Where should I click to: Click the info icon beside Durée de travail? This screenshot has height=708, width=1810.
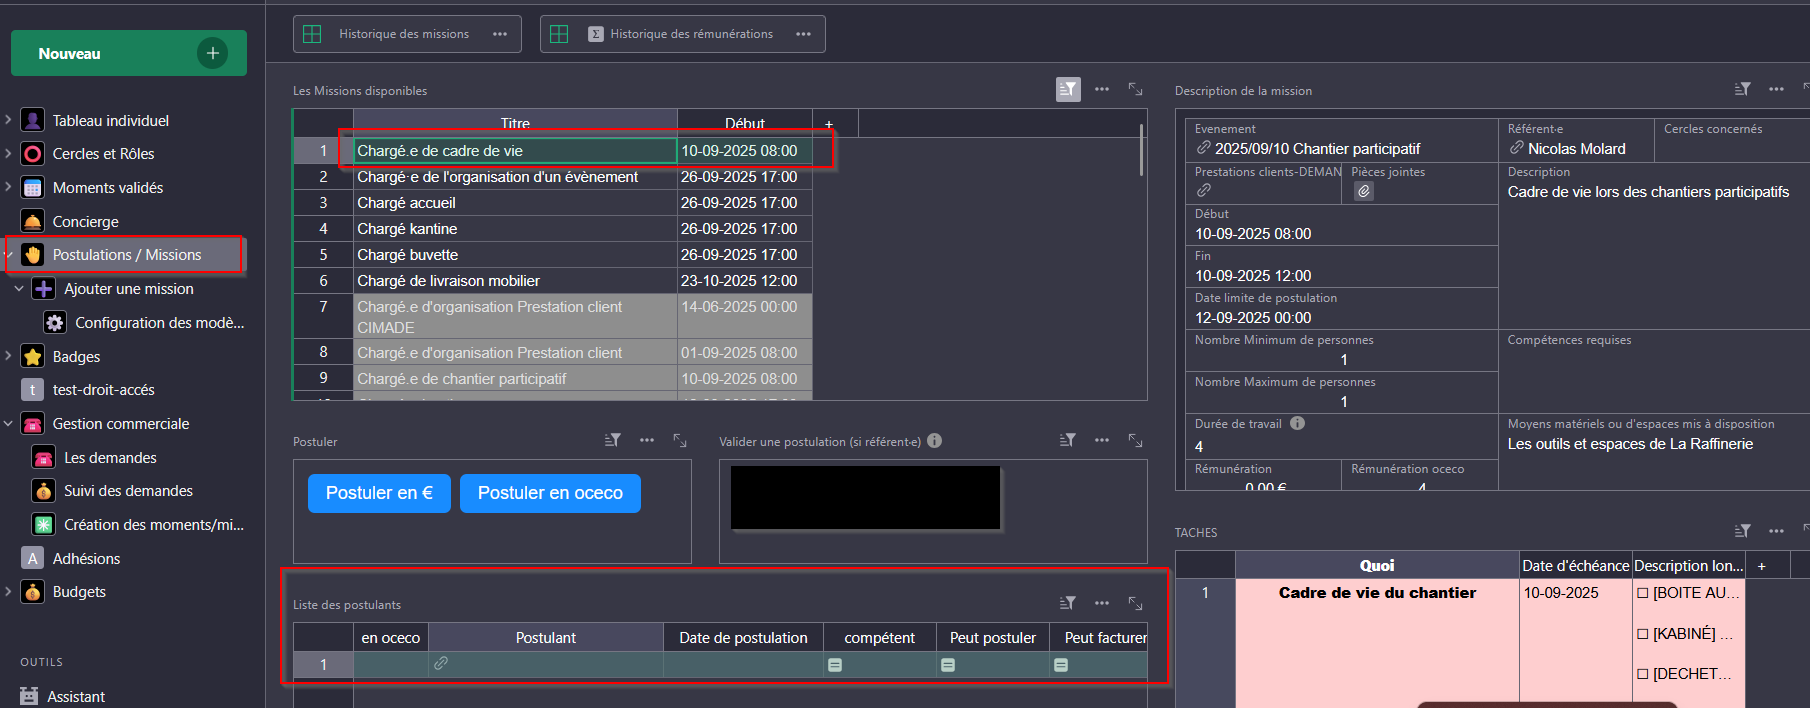tap(1297, 423)
